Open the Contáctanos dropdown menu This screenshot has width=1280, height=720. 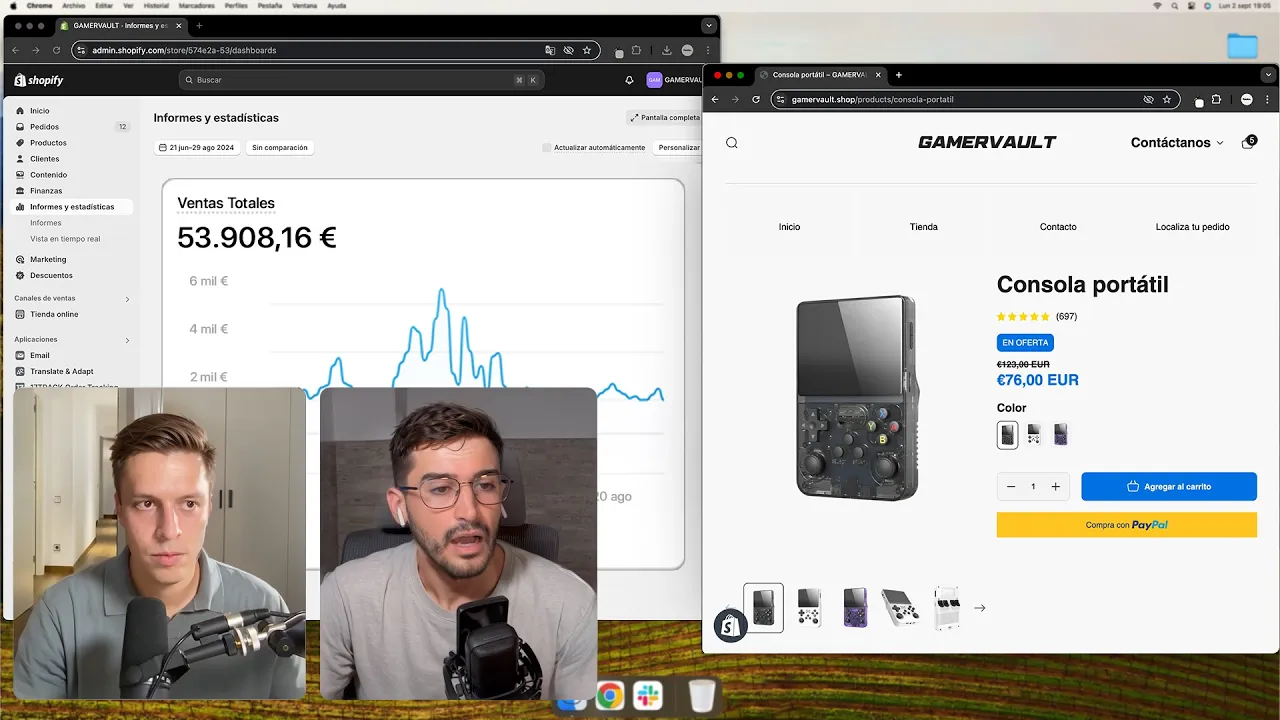coord(1177,143)
